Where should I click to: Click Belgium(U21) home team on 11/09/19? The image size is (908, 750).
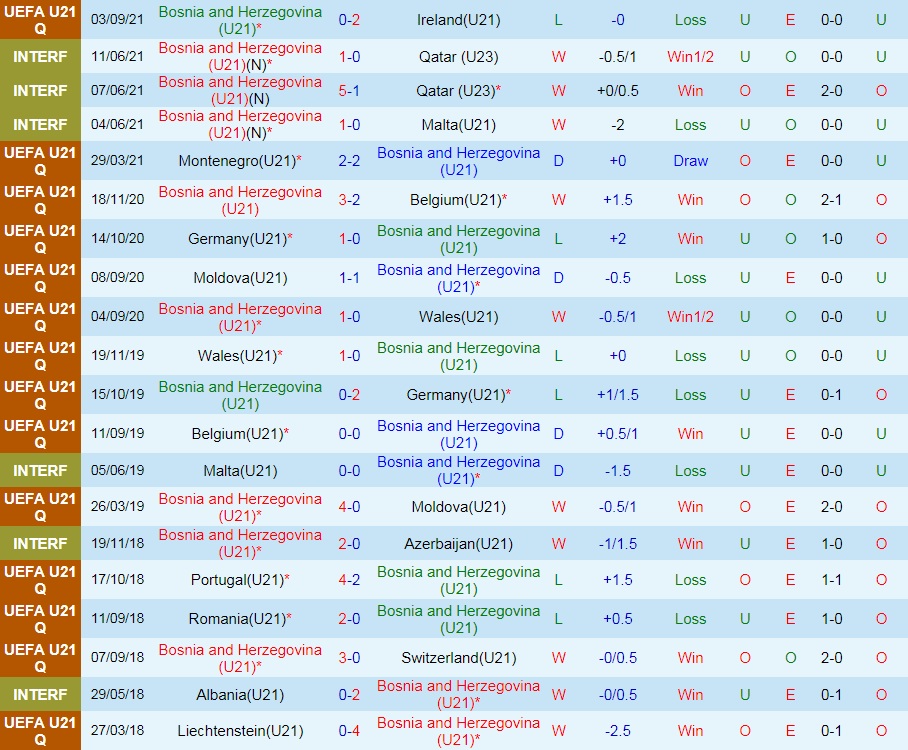240,434
